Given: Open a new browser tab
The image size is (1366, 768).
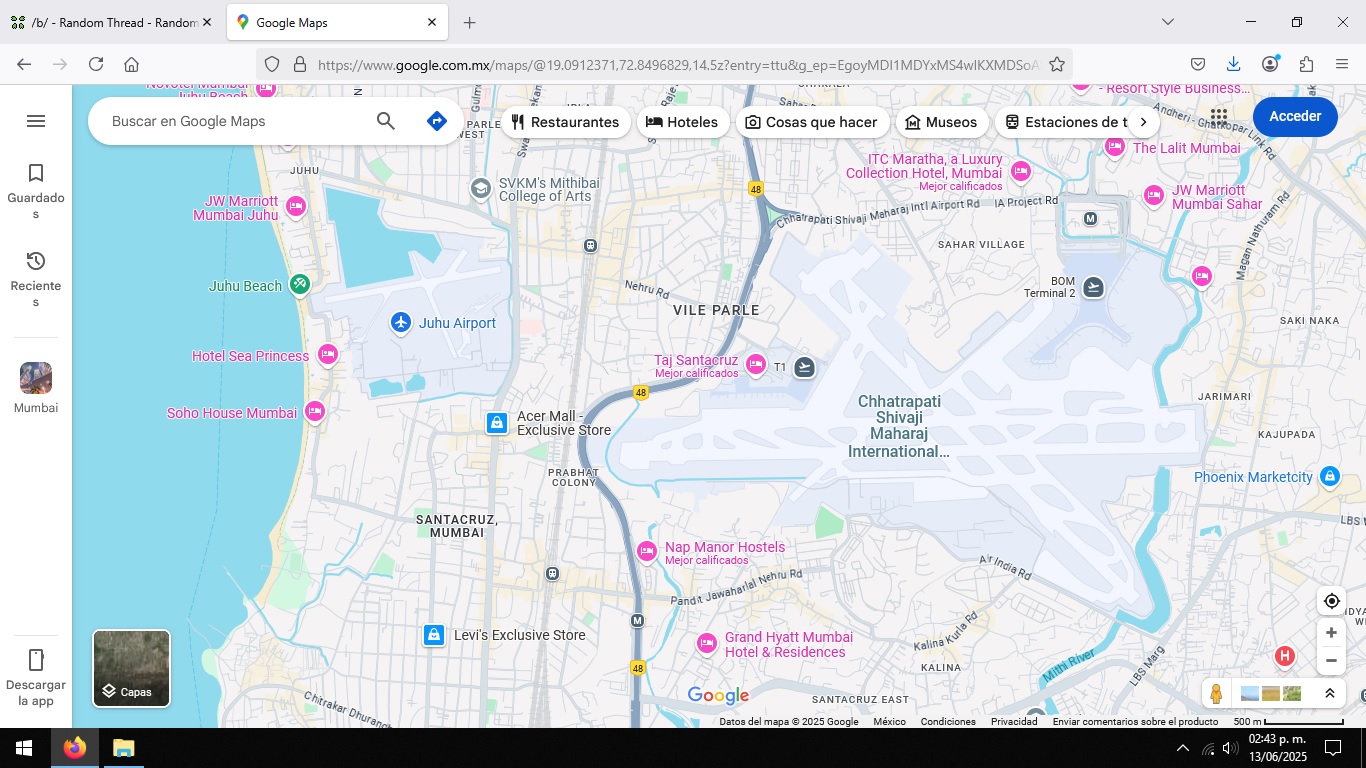Looking at the screenshot, I should pos(469,22).
